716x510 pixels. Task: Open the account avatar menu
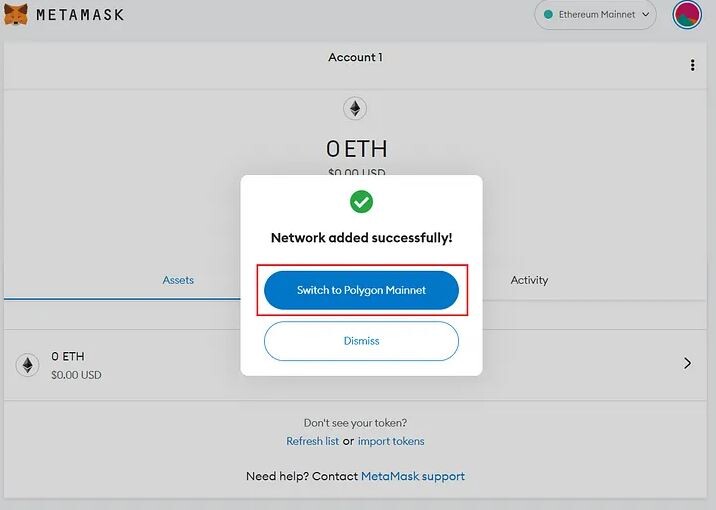coord(686,15)
